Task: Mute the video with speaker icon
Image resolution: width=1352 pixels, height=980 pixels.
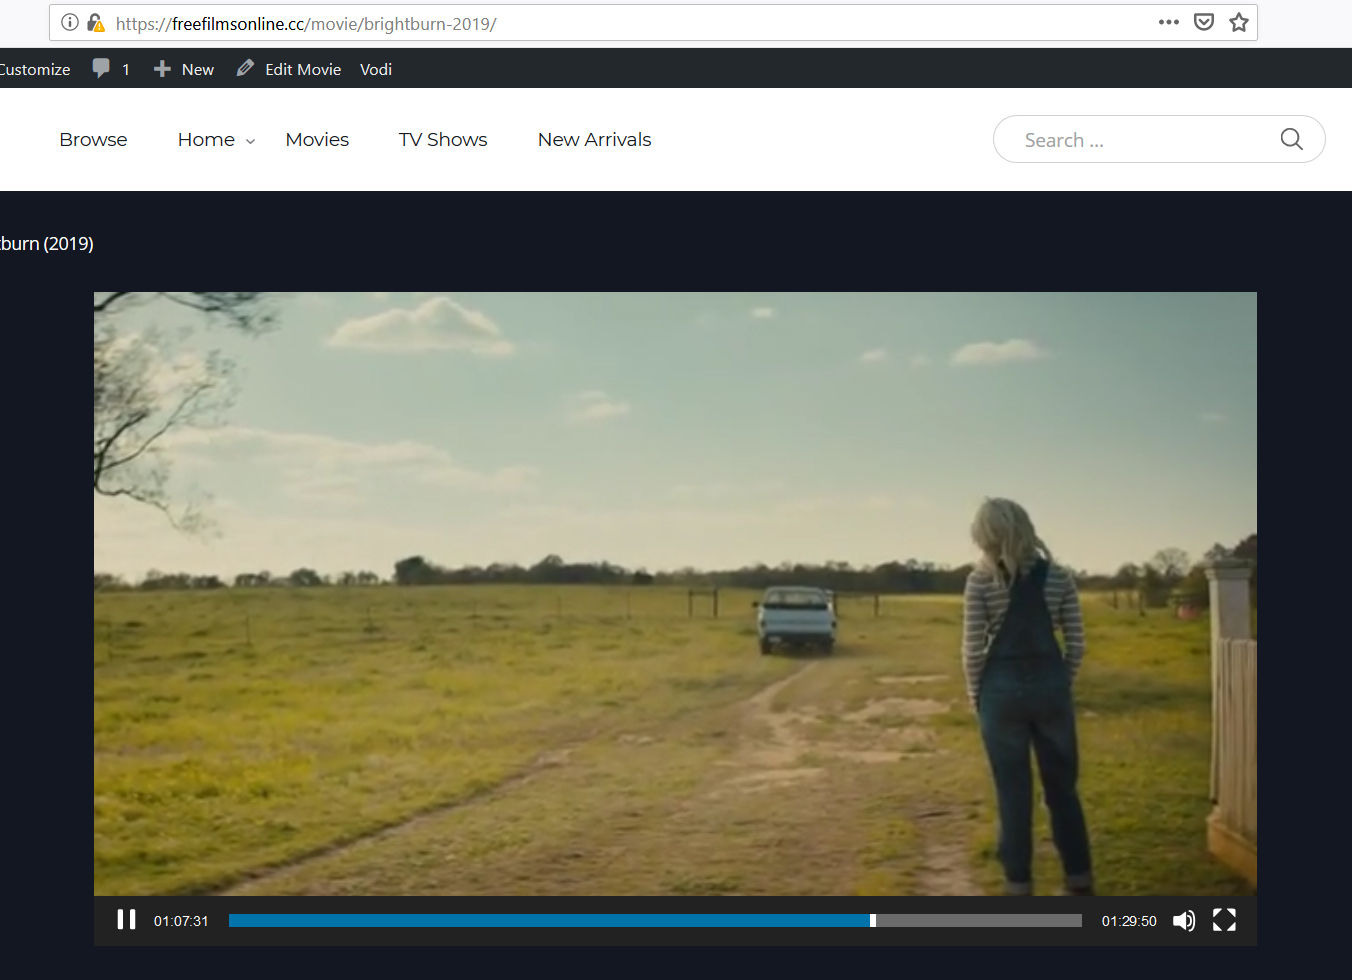Action: (1184, 921)
